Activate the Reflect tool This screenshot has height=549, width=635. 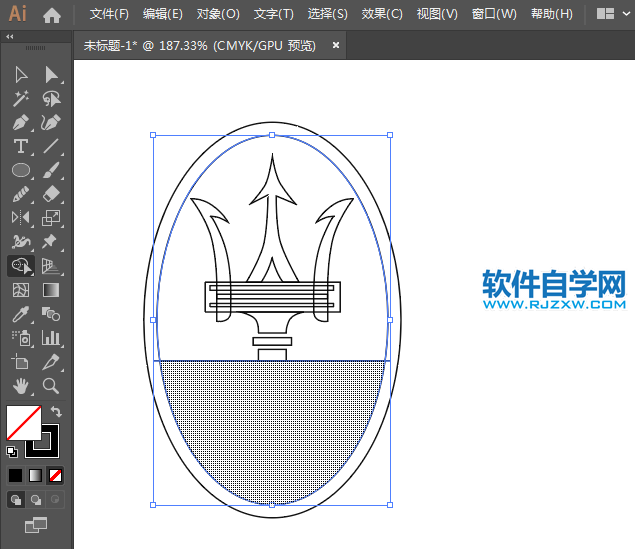[x=21, y=218]
